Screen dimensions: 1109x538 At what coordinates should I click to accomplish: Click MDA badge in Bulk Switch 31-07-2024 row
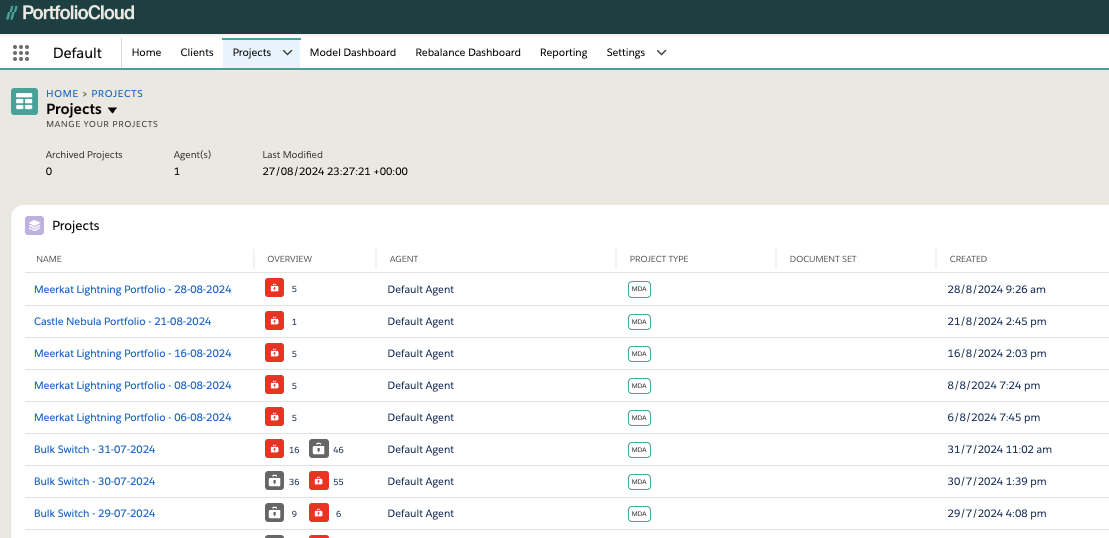(x=639, y=450)
